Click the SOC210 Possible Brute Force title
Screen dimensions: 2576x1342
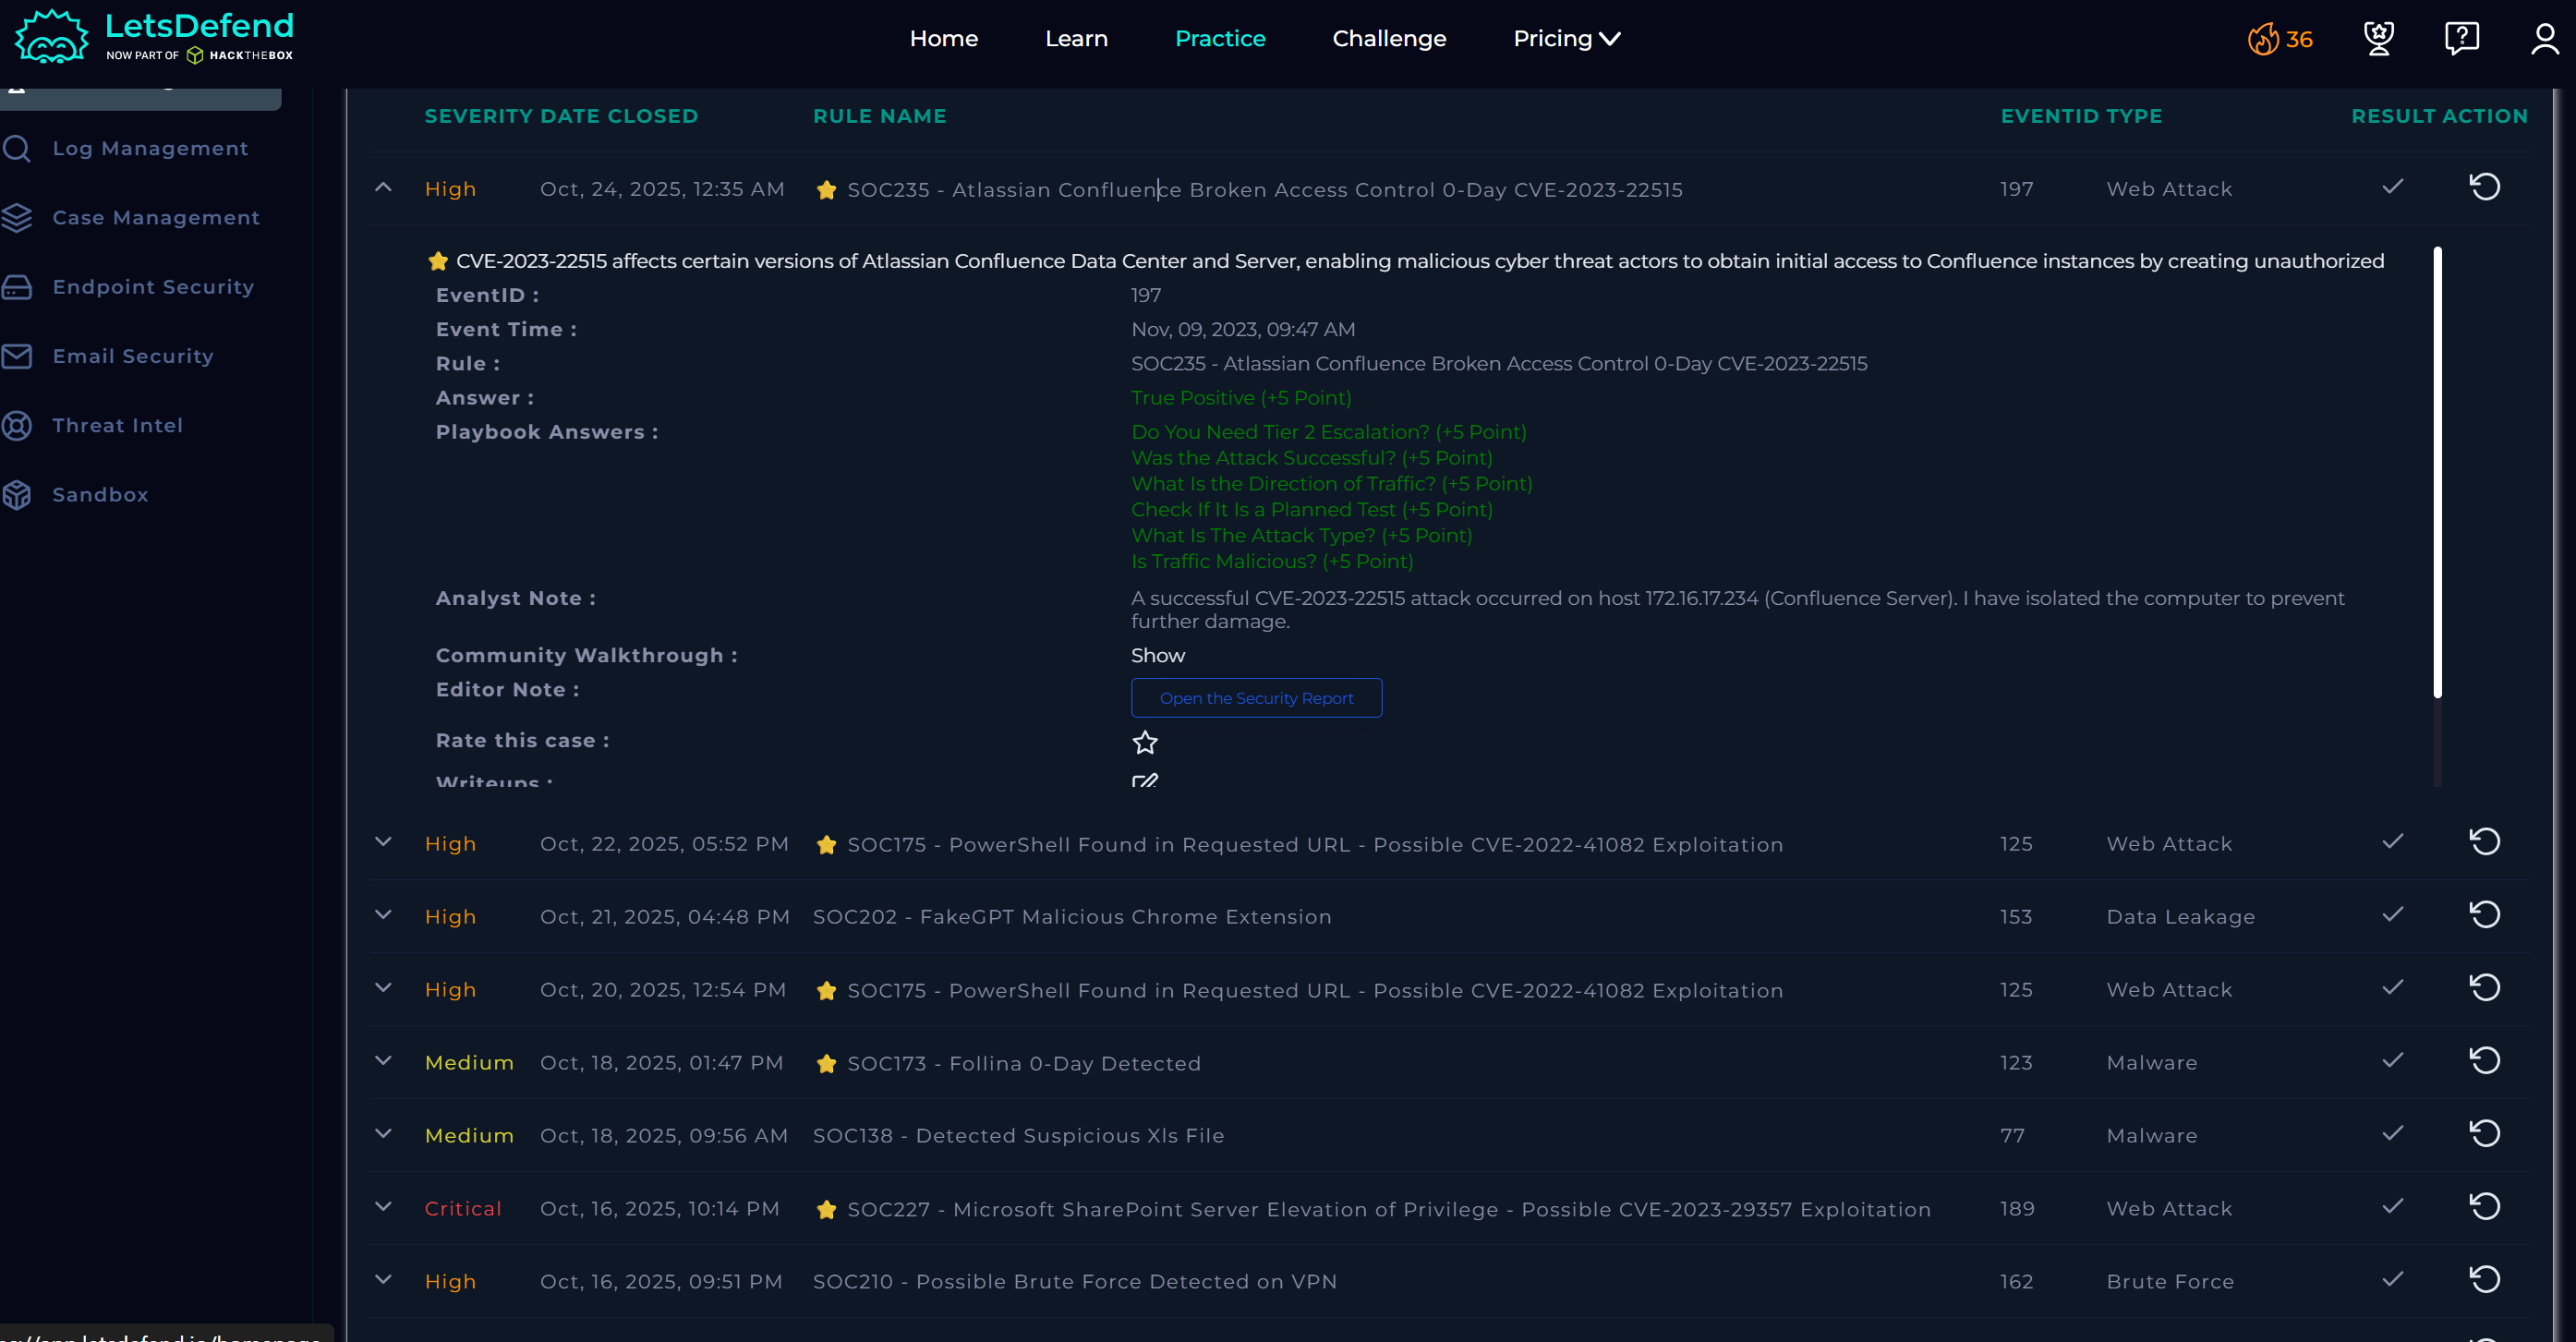click(x=1075, y=1282)
